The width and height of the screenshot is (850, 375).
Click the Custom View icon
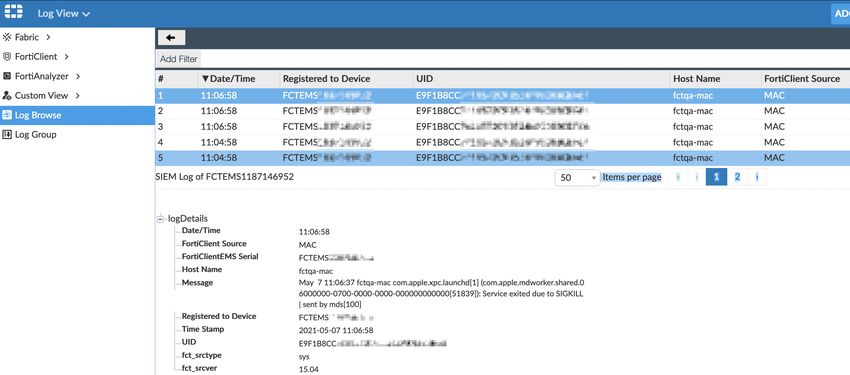(x=7, y=95)
